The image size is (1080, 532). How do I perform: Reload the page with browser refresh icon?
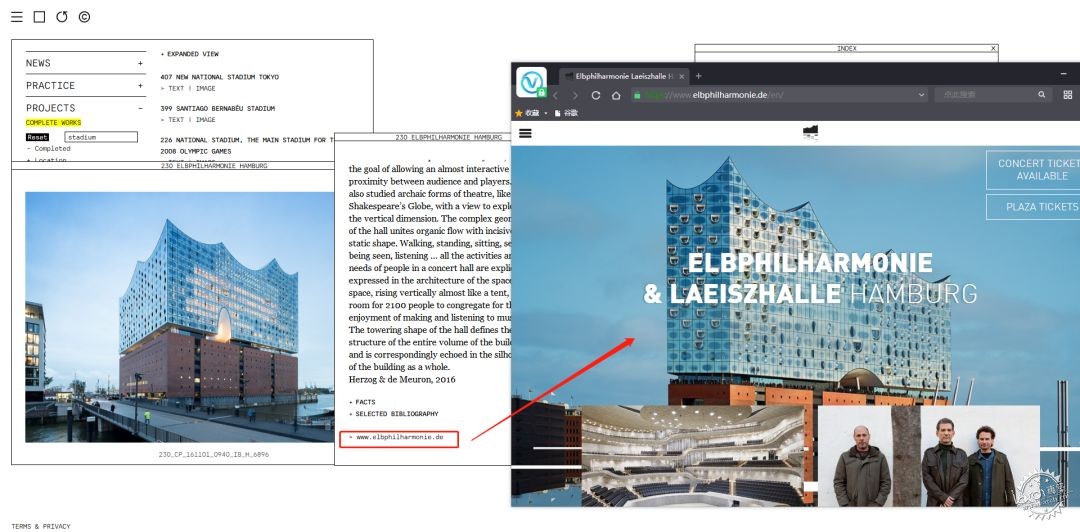[596, 95]
